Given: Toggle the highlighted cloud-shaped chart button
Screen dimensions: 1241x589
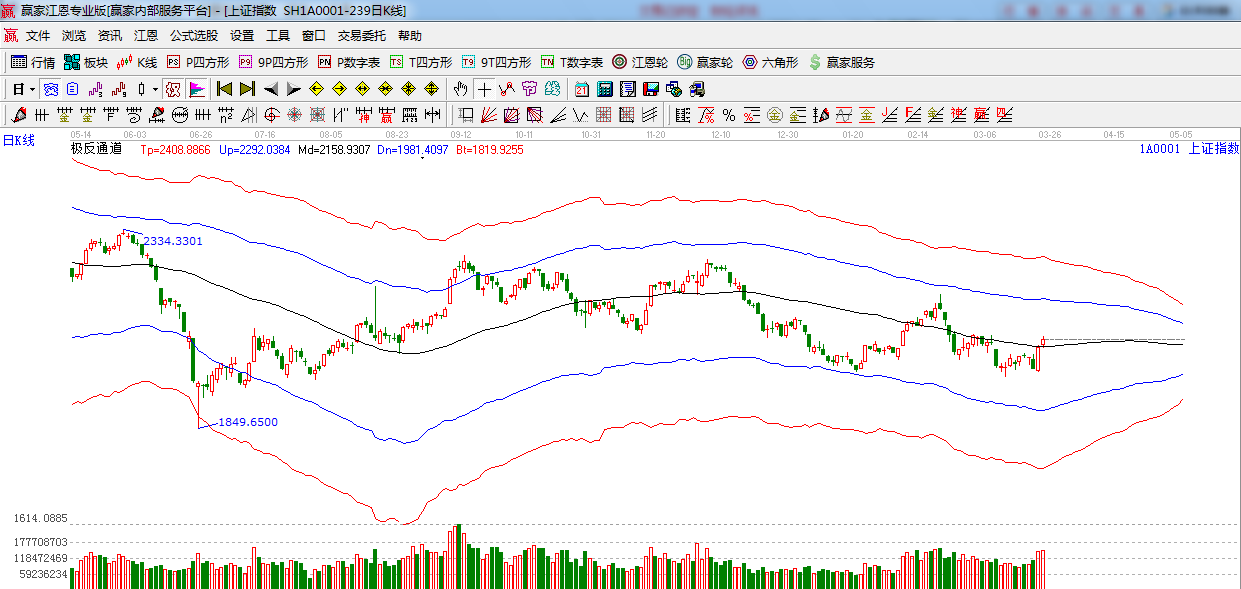Looking at the screenshot, I should tap(50, 89).
